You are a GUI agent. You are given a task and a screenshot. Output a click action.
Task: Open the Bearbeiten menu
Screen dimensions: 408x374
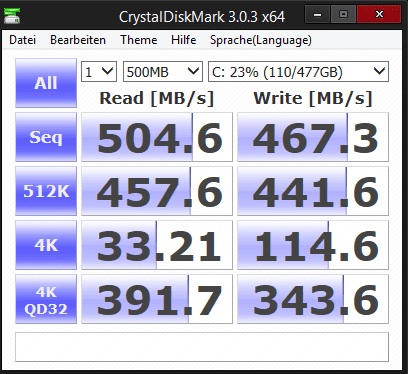pyautogui.click(x=78, y=40)
